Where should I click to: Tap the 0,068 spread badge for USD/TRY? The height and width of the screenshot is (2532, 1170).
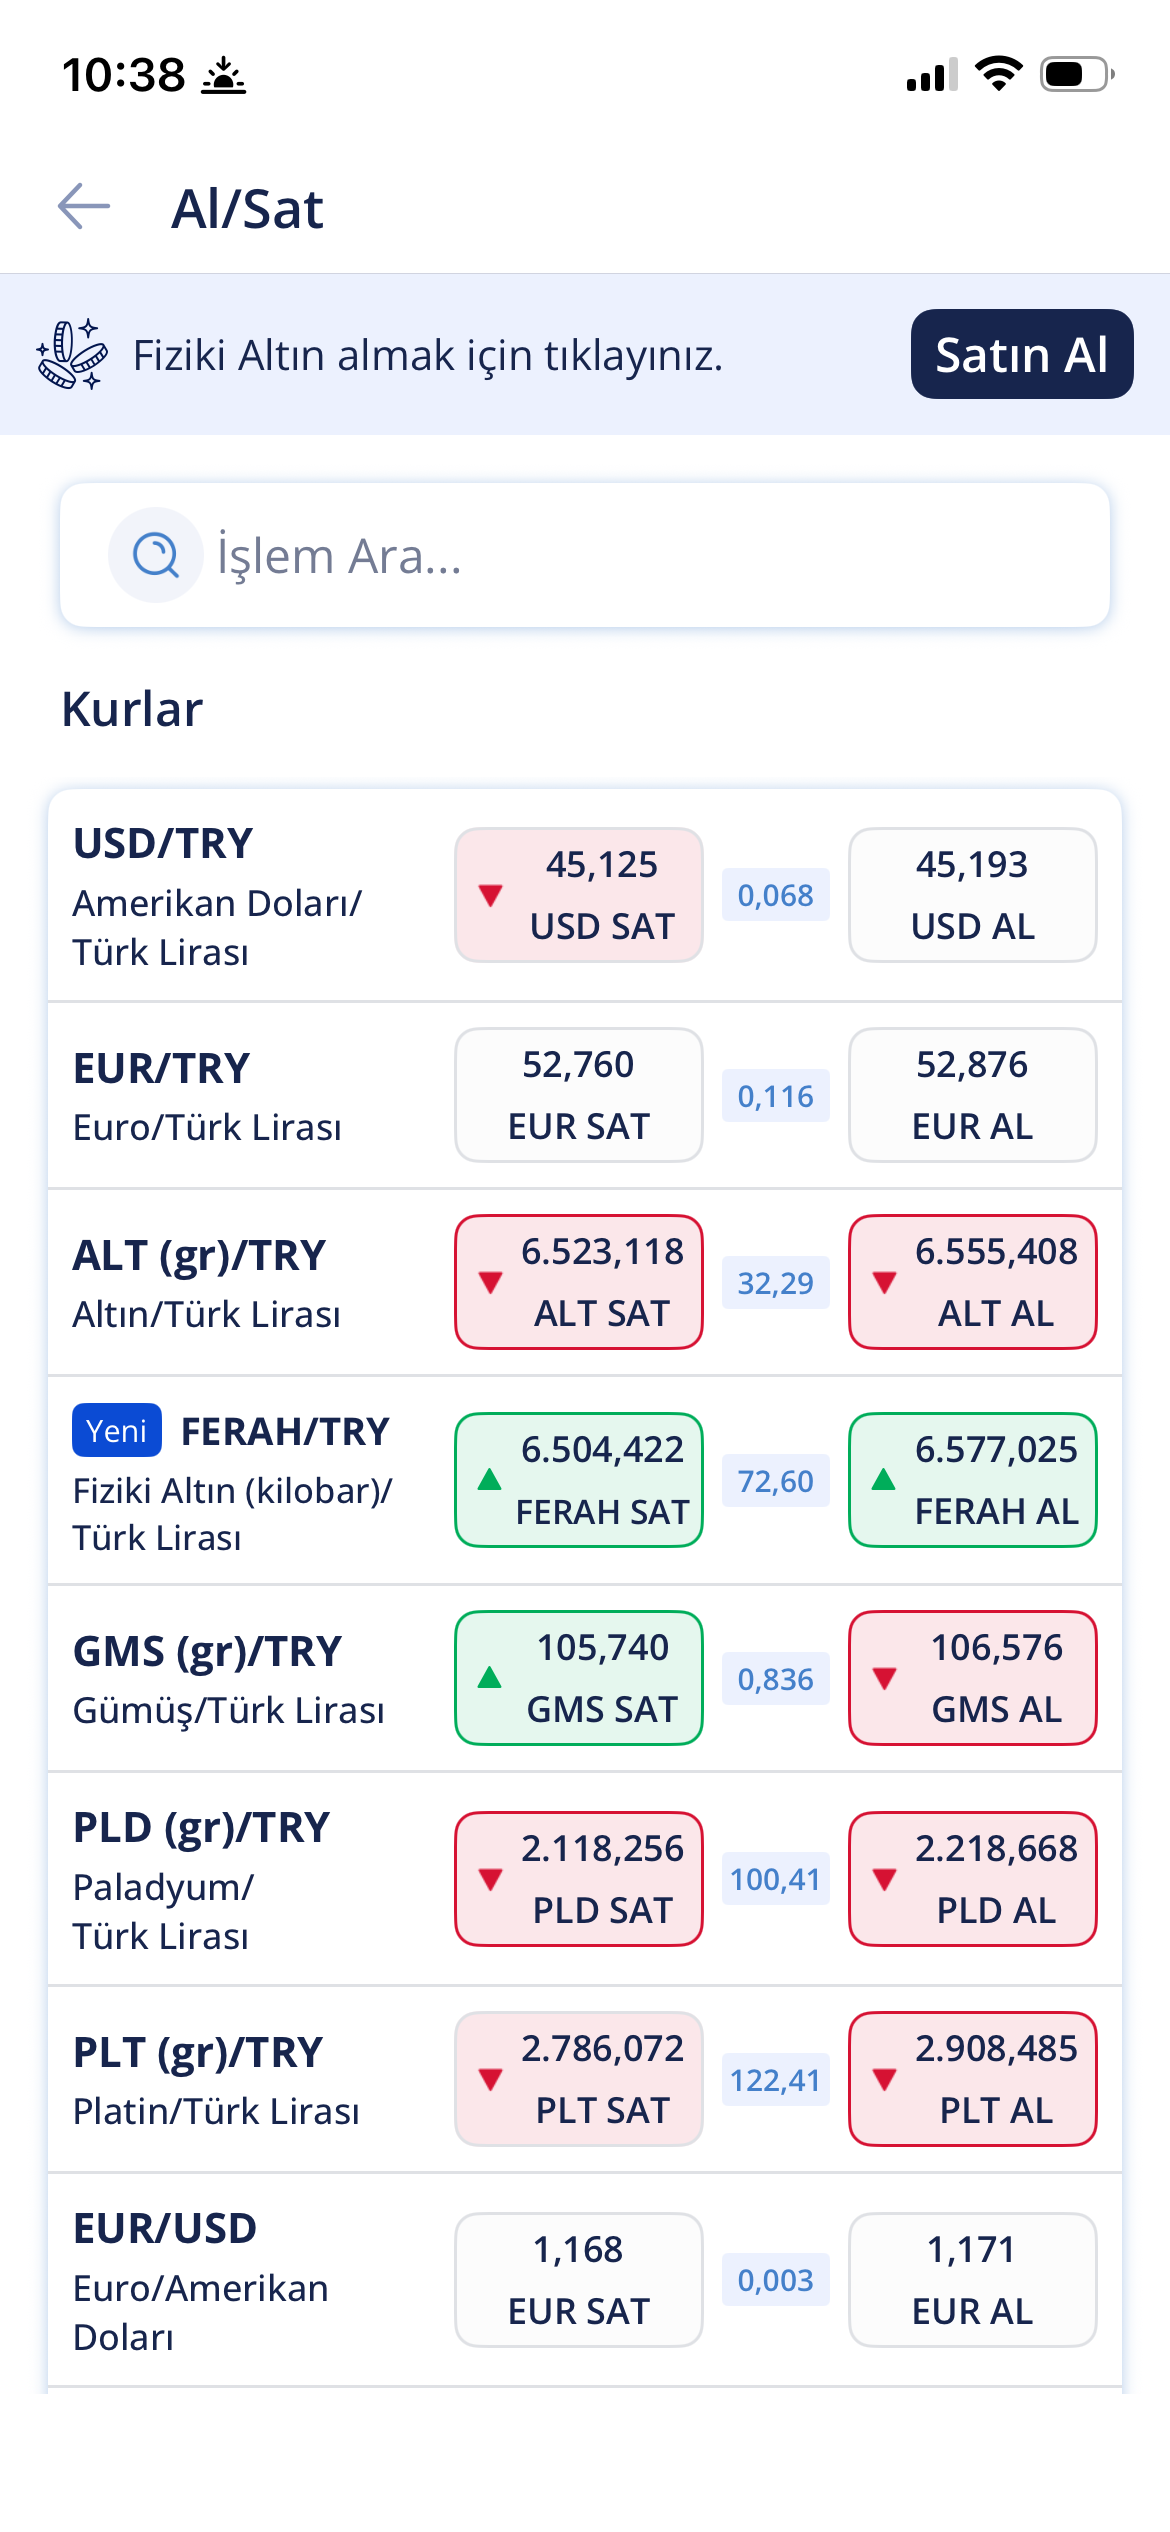pyautogui.click(x=776, y=895)
